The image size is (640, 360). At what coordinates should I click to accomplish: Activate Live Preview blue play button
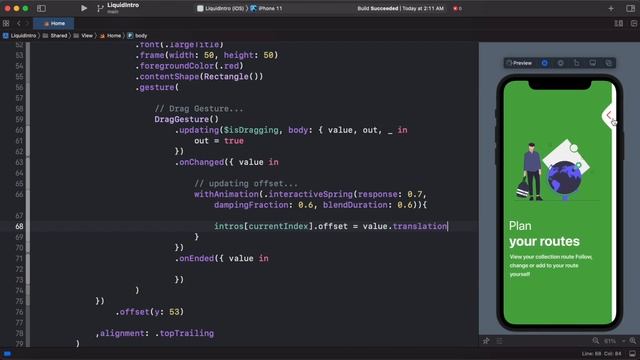click(544, 63)
